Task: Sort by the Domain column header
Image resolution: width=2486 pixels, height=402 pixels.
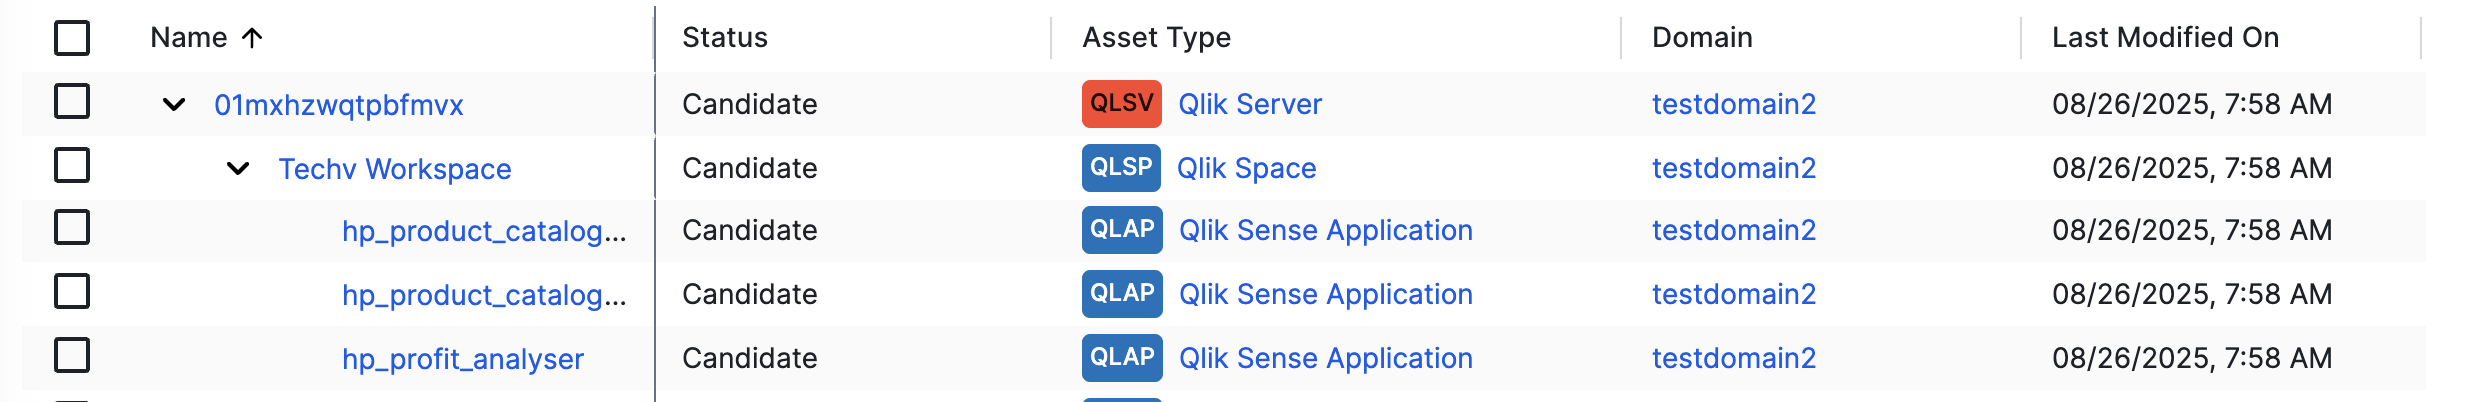Action: (x=1702, y=38)
